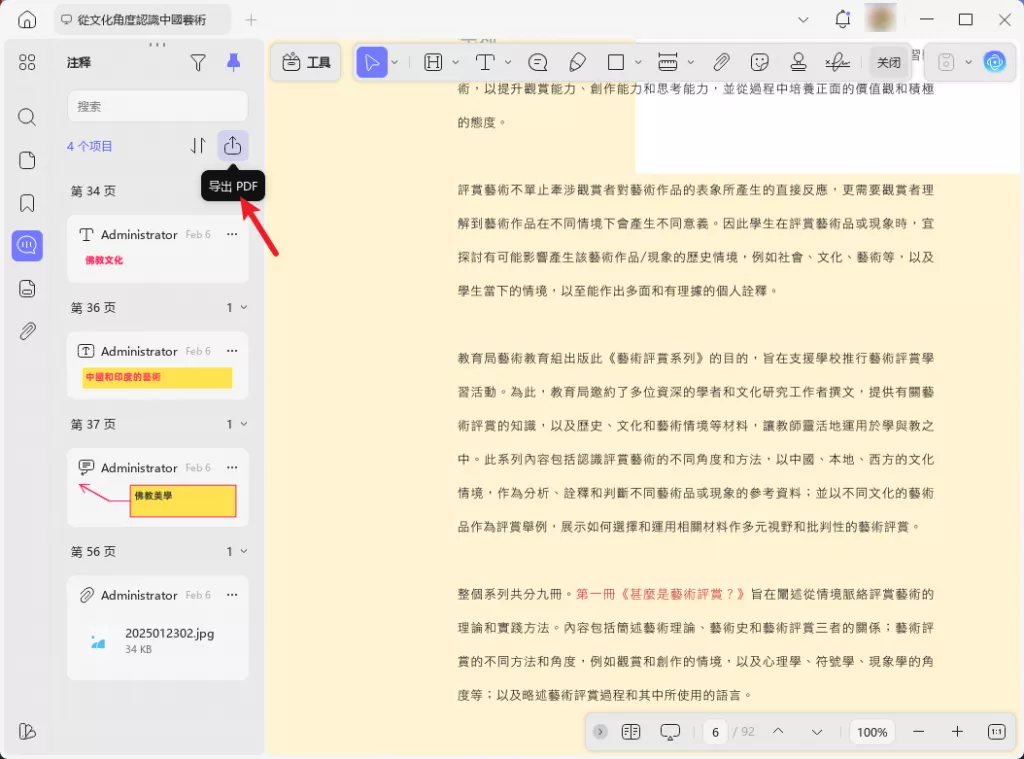The width and height of the screenshot is (1024, 759).
Task: Open the signature tool
Action: (x=837, y=62)
